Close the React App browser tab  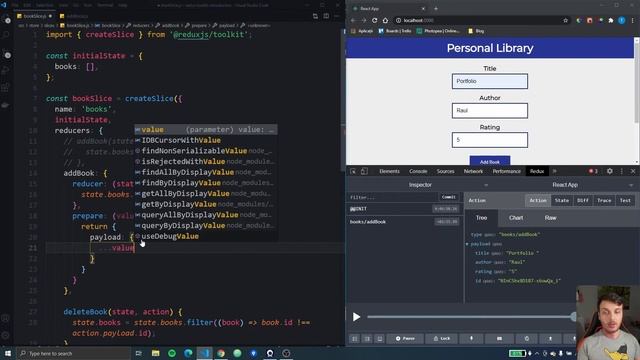tap(423, 9)
